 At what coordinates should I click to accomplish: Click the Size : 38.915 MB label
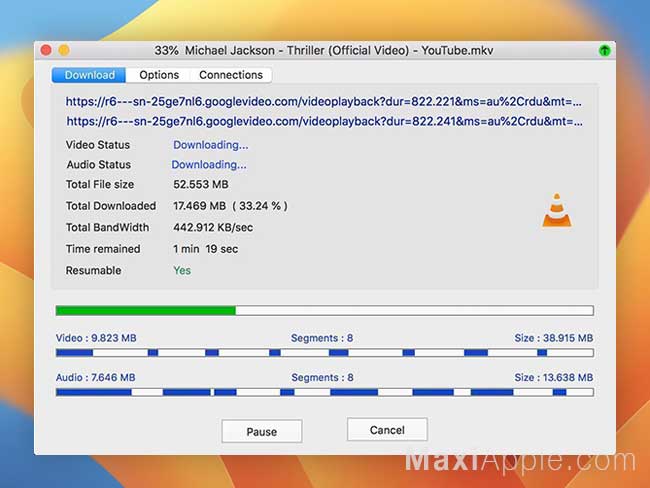click(x=554, y=338)
